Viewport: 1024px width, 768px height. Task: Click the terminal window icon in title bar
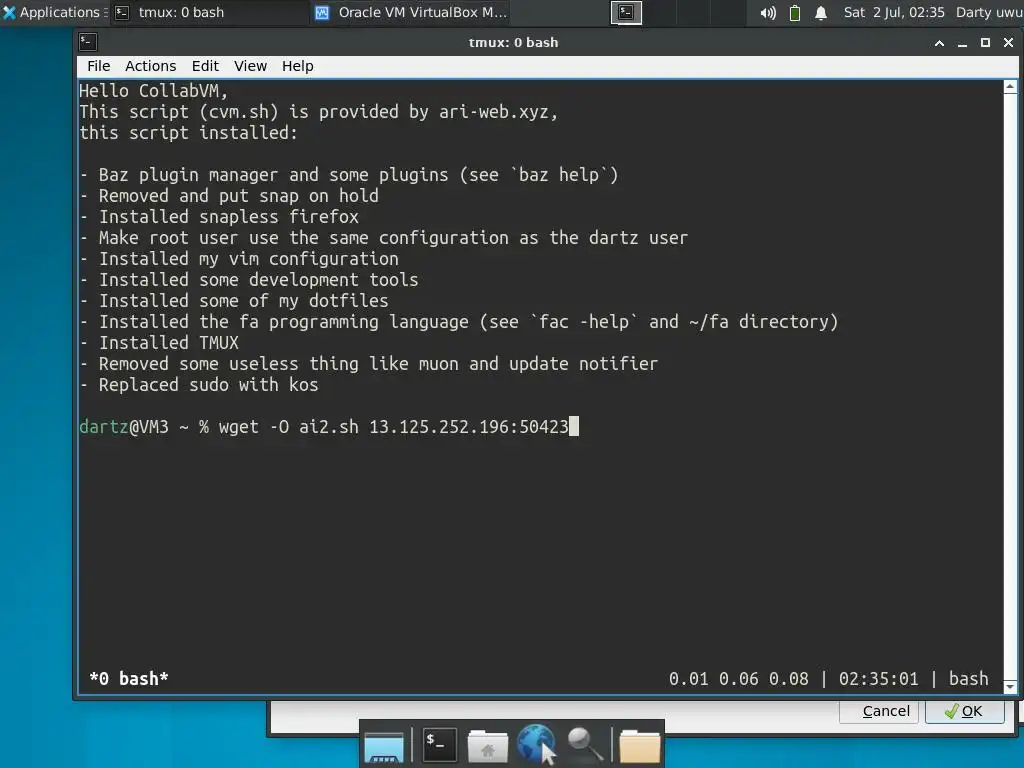[x=88, y=42]
